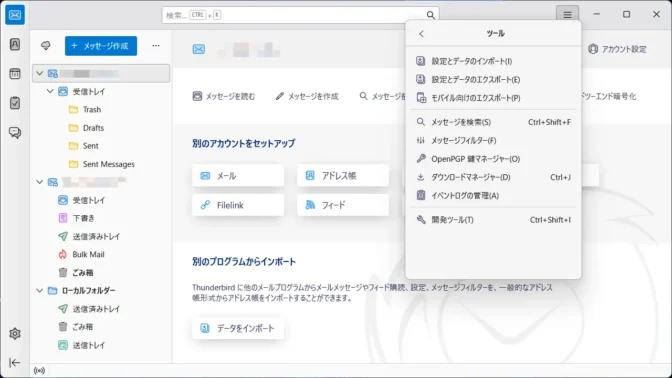Click the online status icon in status bar

(x=39, y=371)
